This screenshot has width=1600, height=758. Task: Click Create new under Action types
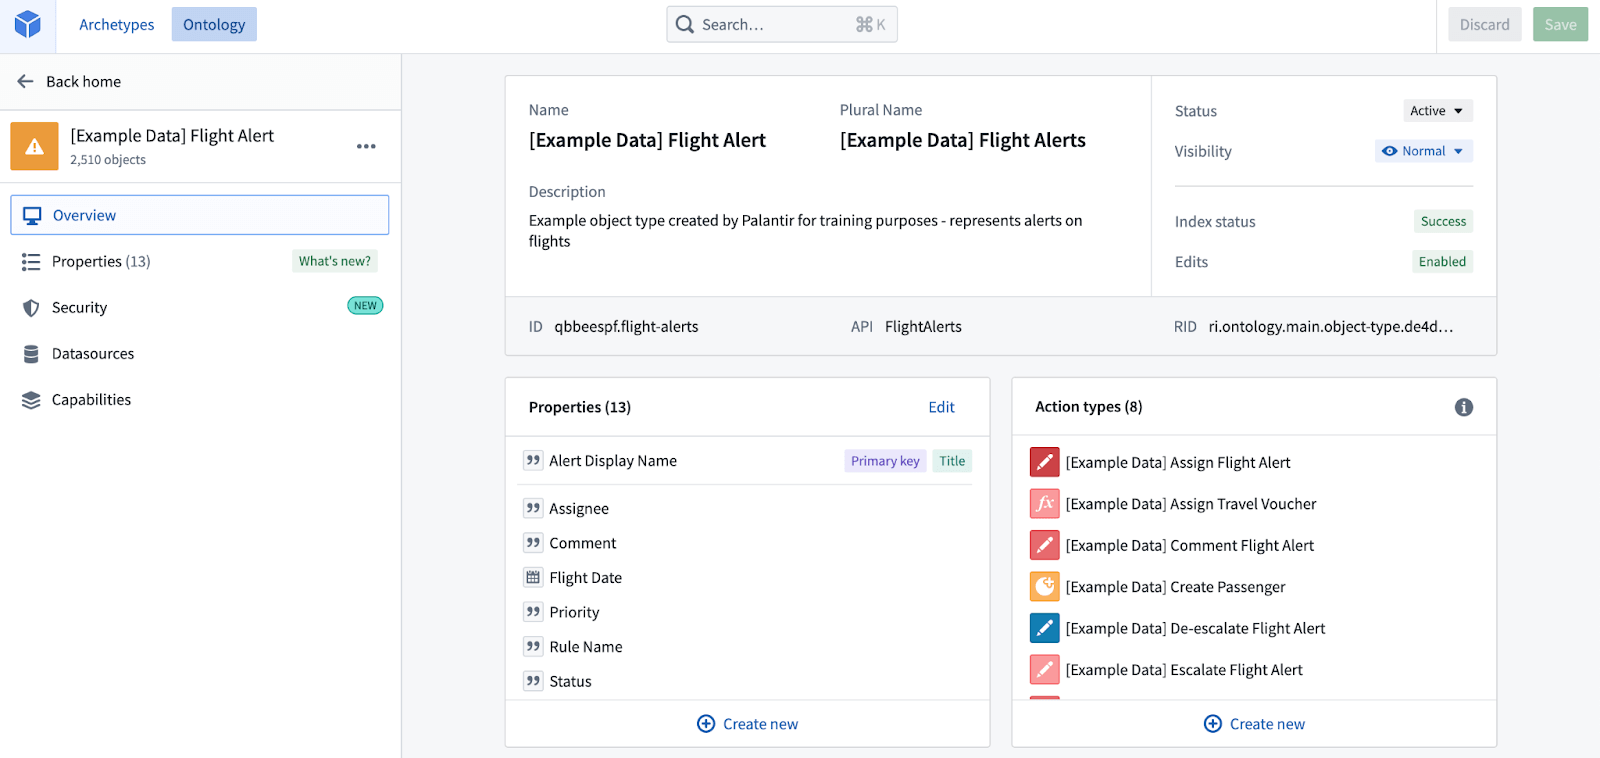coord(1254,723)
